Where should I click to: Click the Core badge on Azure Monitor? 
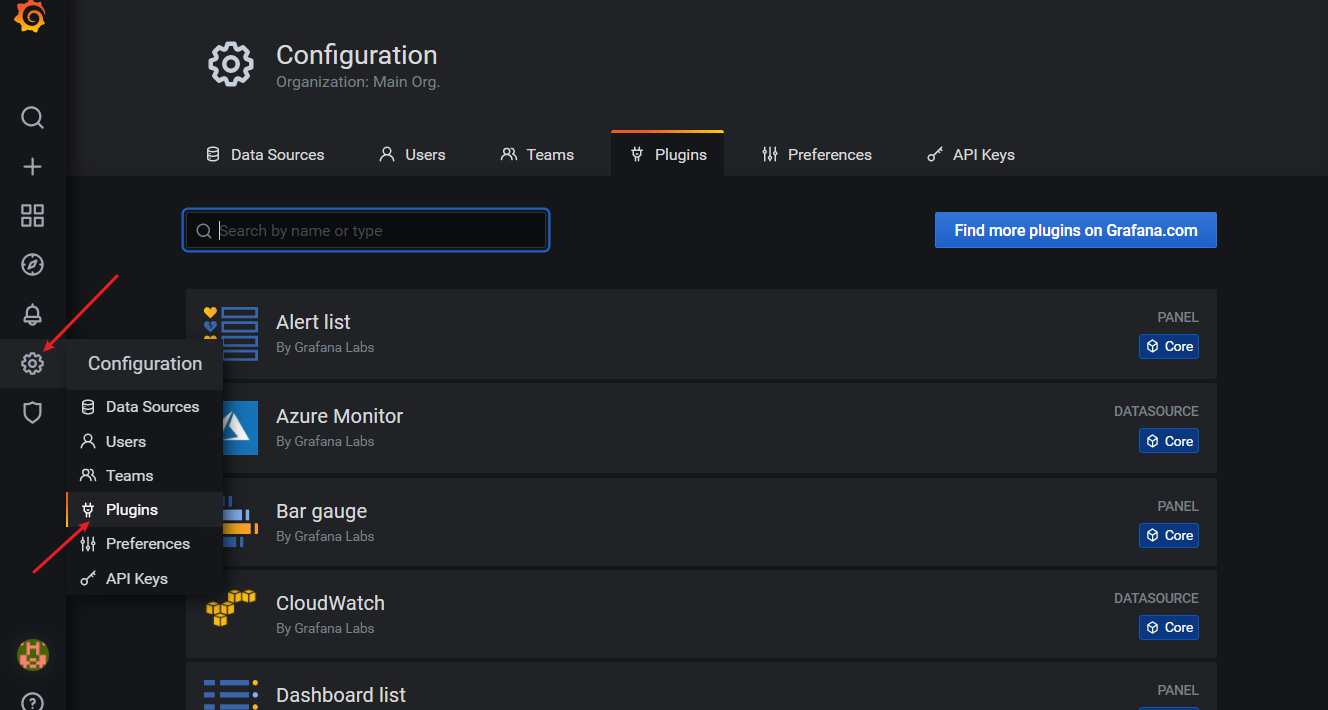pos(1169,441)
